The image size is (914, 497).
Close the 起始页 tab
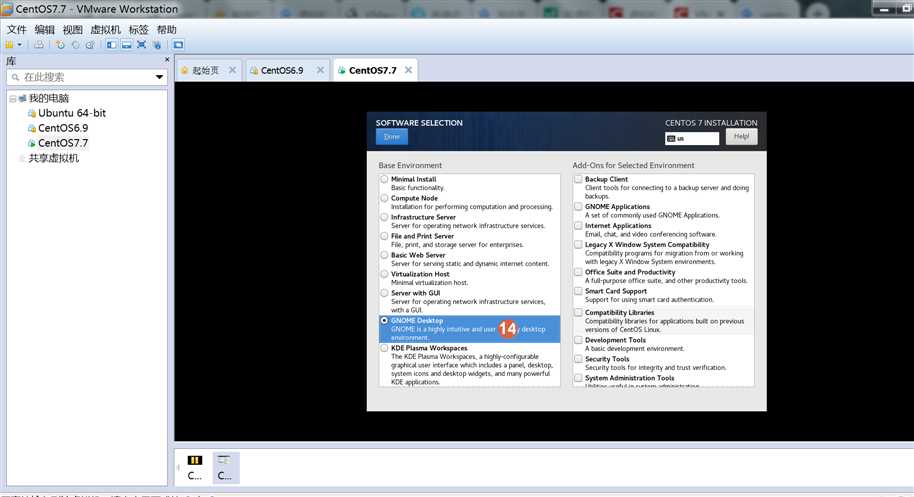click(x=233, y=70)
